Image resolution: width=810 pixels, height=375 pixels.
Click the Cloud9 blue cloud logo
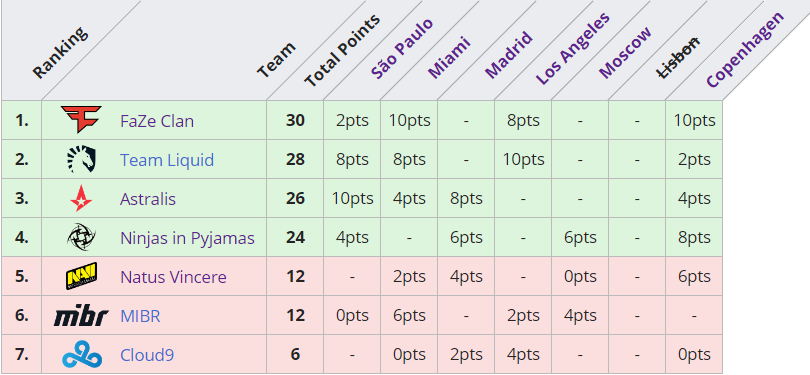pos(82,355)
